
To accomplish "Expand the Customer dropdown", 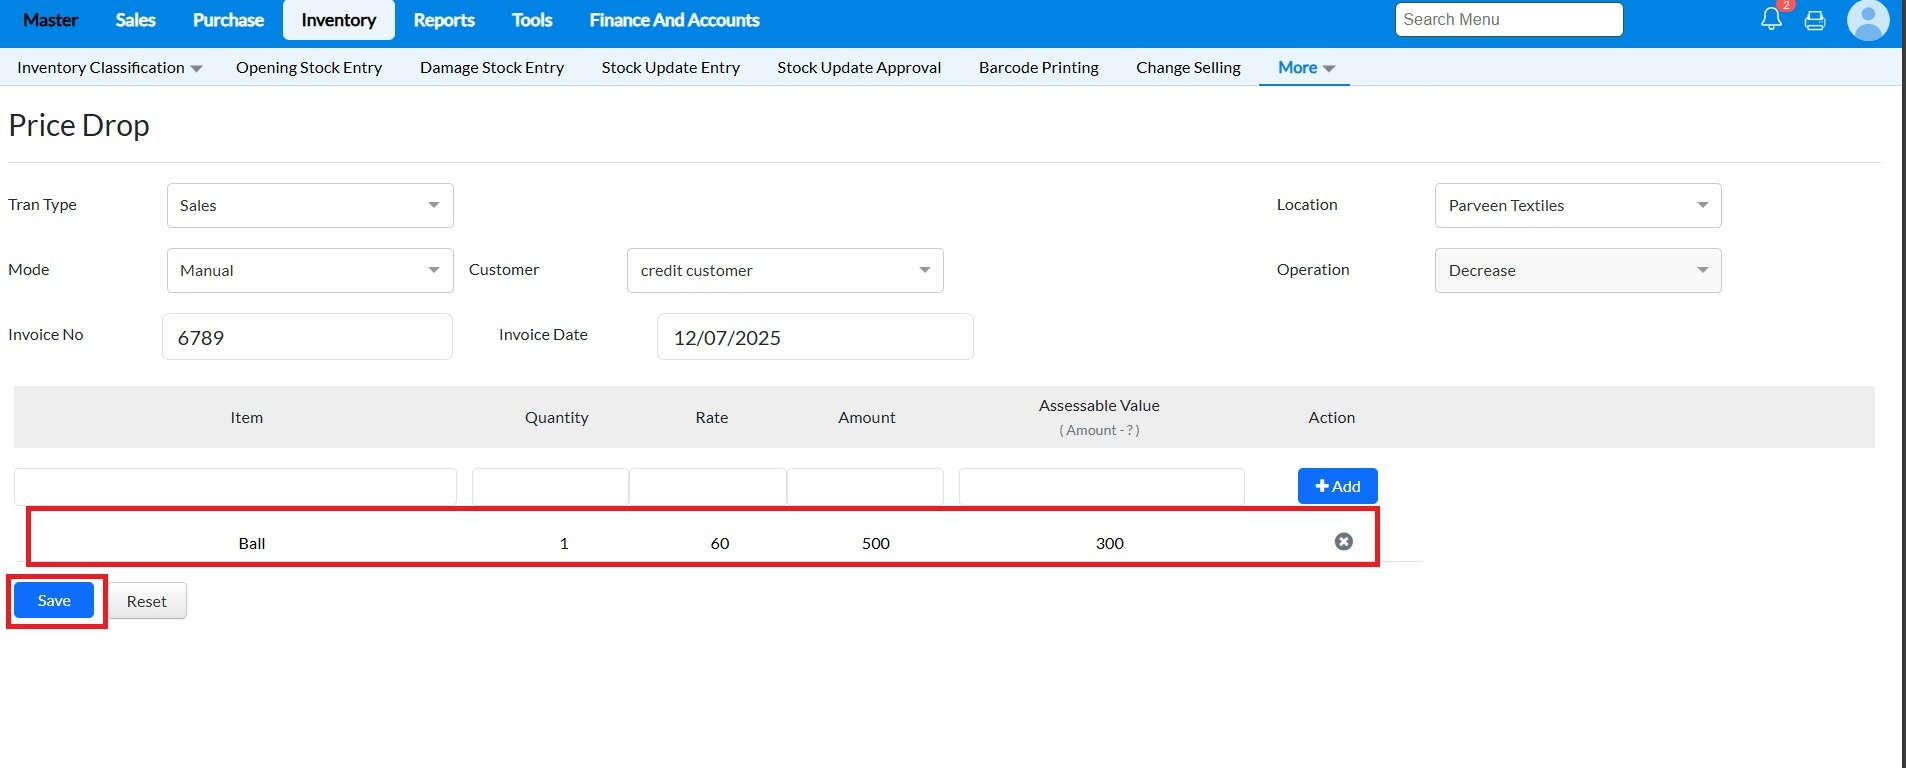I will (x=785, y=270).
